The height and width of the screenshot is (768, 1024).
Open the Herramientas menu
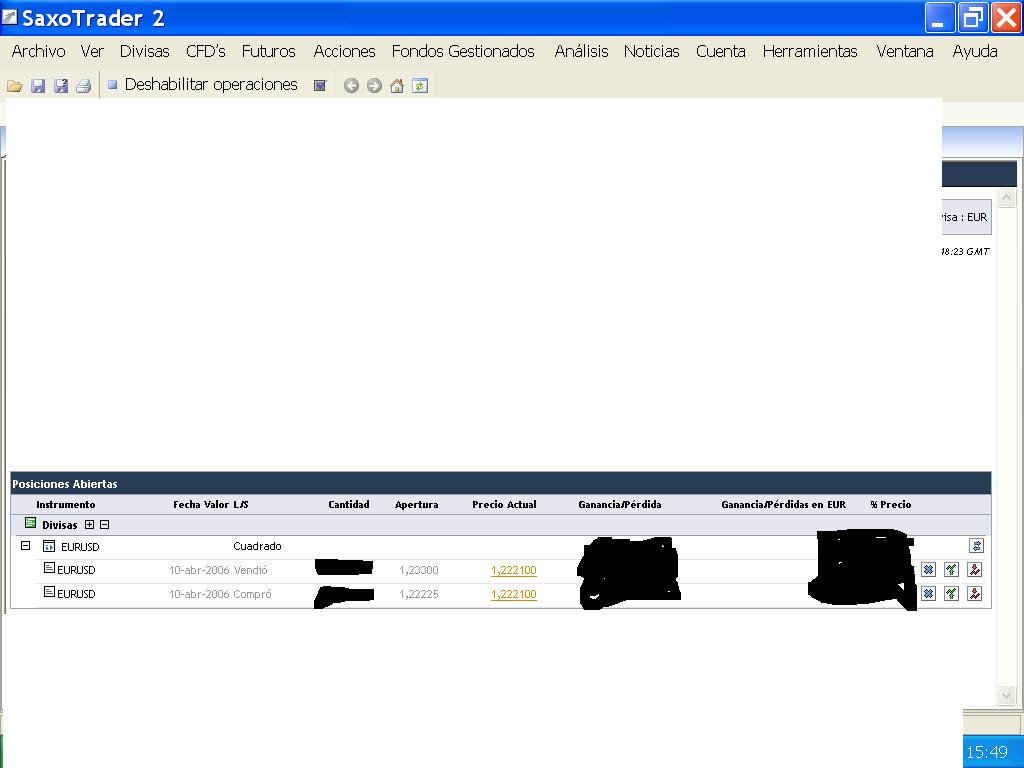pyautogui.click(x=810, y=52)
